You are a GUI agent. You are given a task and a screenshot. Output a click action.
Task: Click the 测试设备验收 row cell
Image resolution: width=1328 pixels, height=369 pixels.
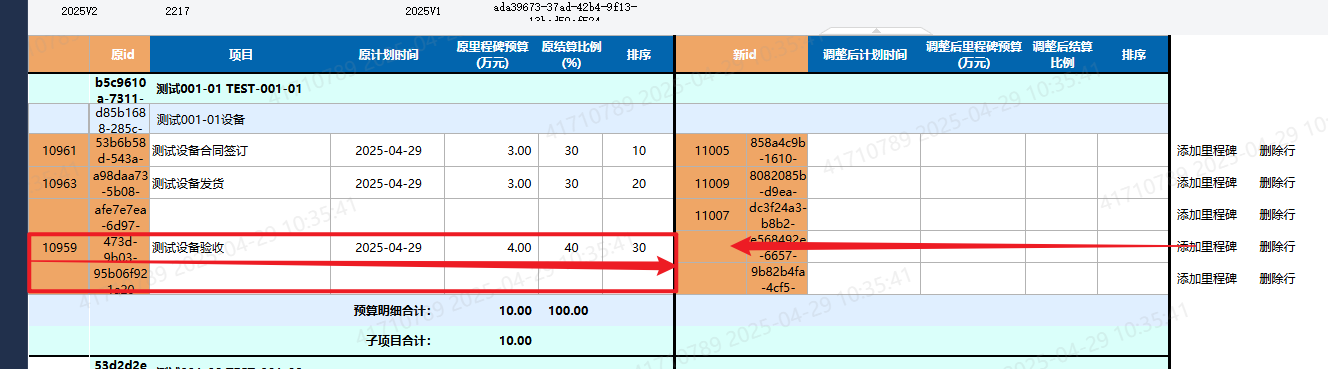[240, 247]
